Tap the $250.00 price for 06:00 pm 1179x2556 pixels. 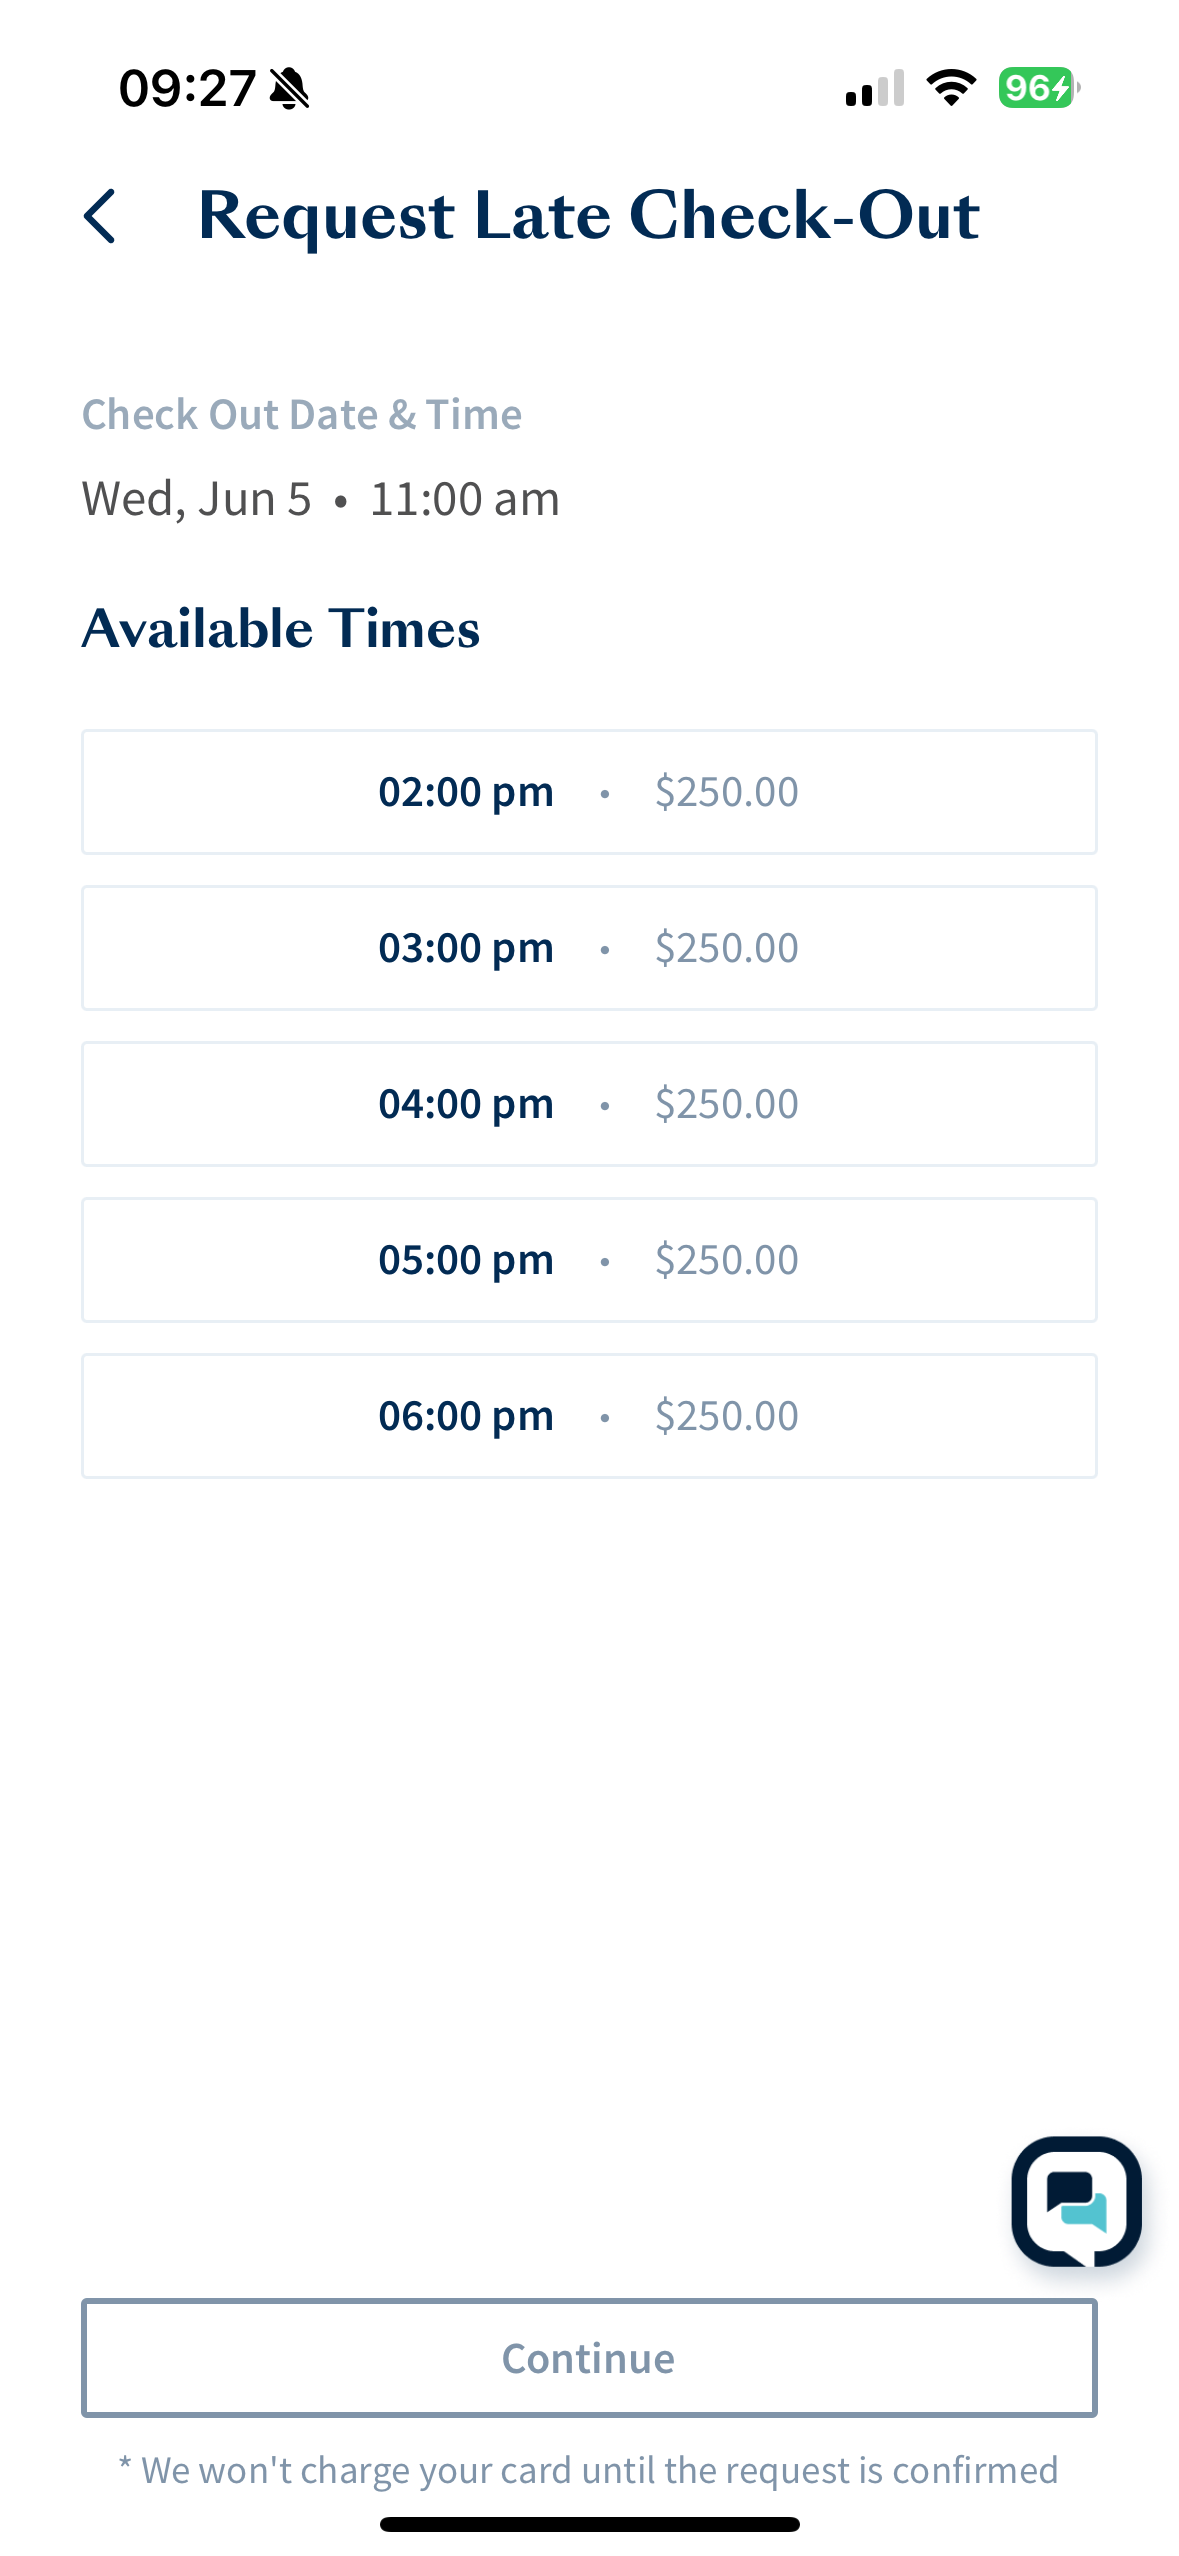click(x=727, y=1416)
